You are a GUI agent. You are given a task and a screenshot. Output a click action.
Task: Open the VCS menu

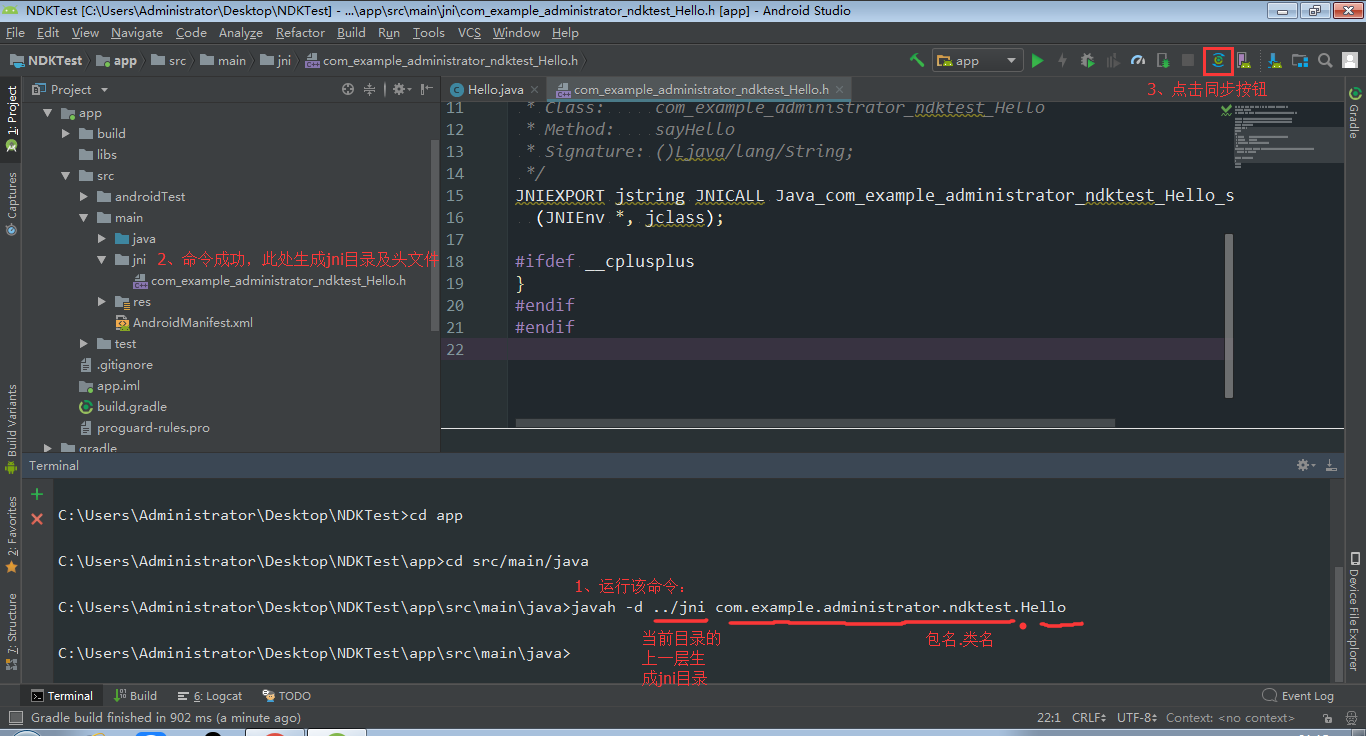point(469,33)
